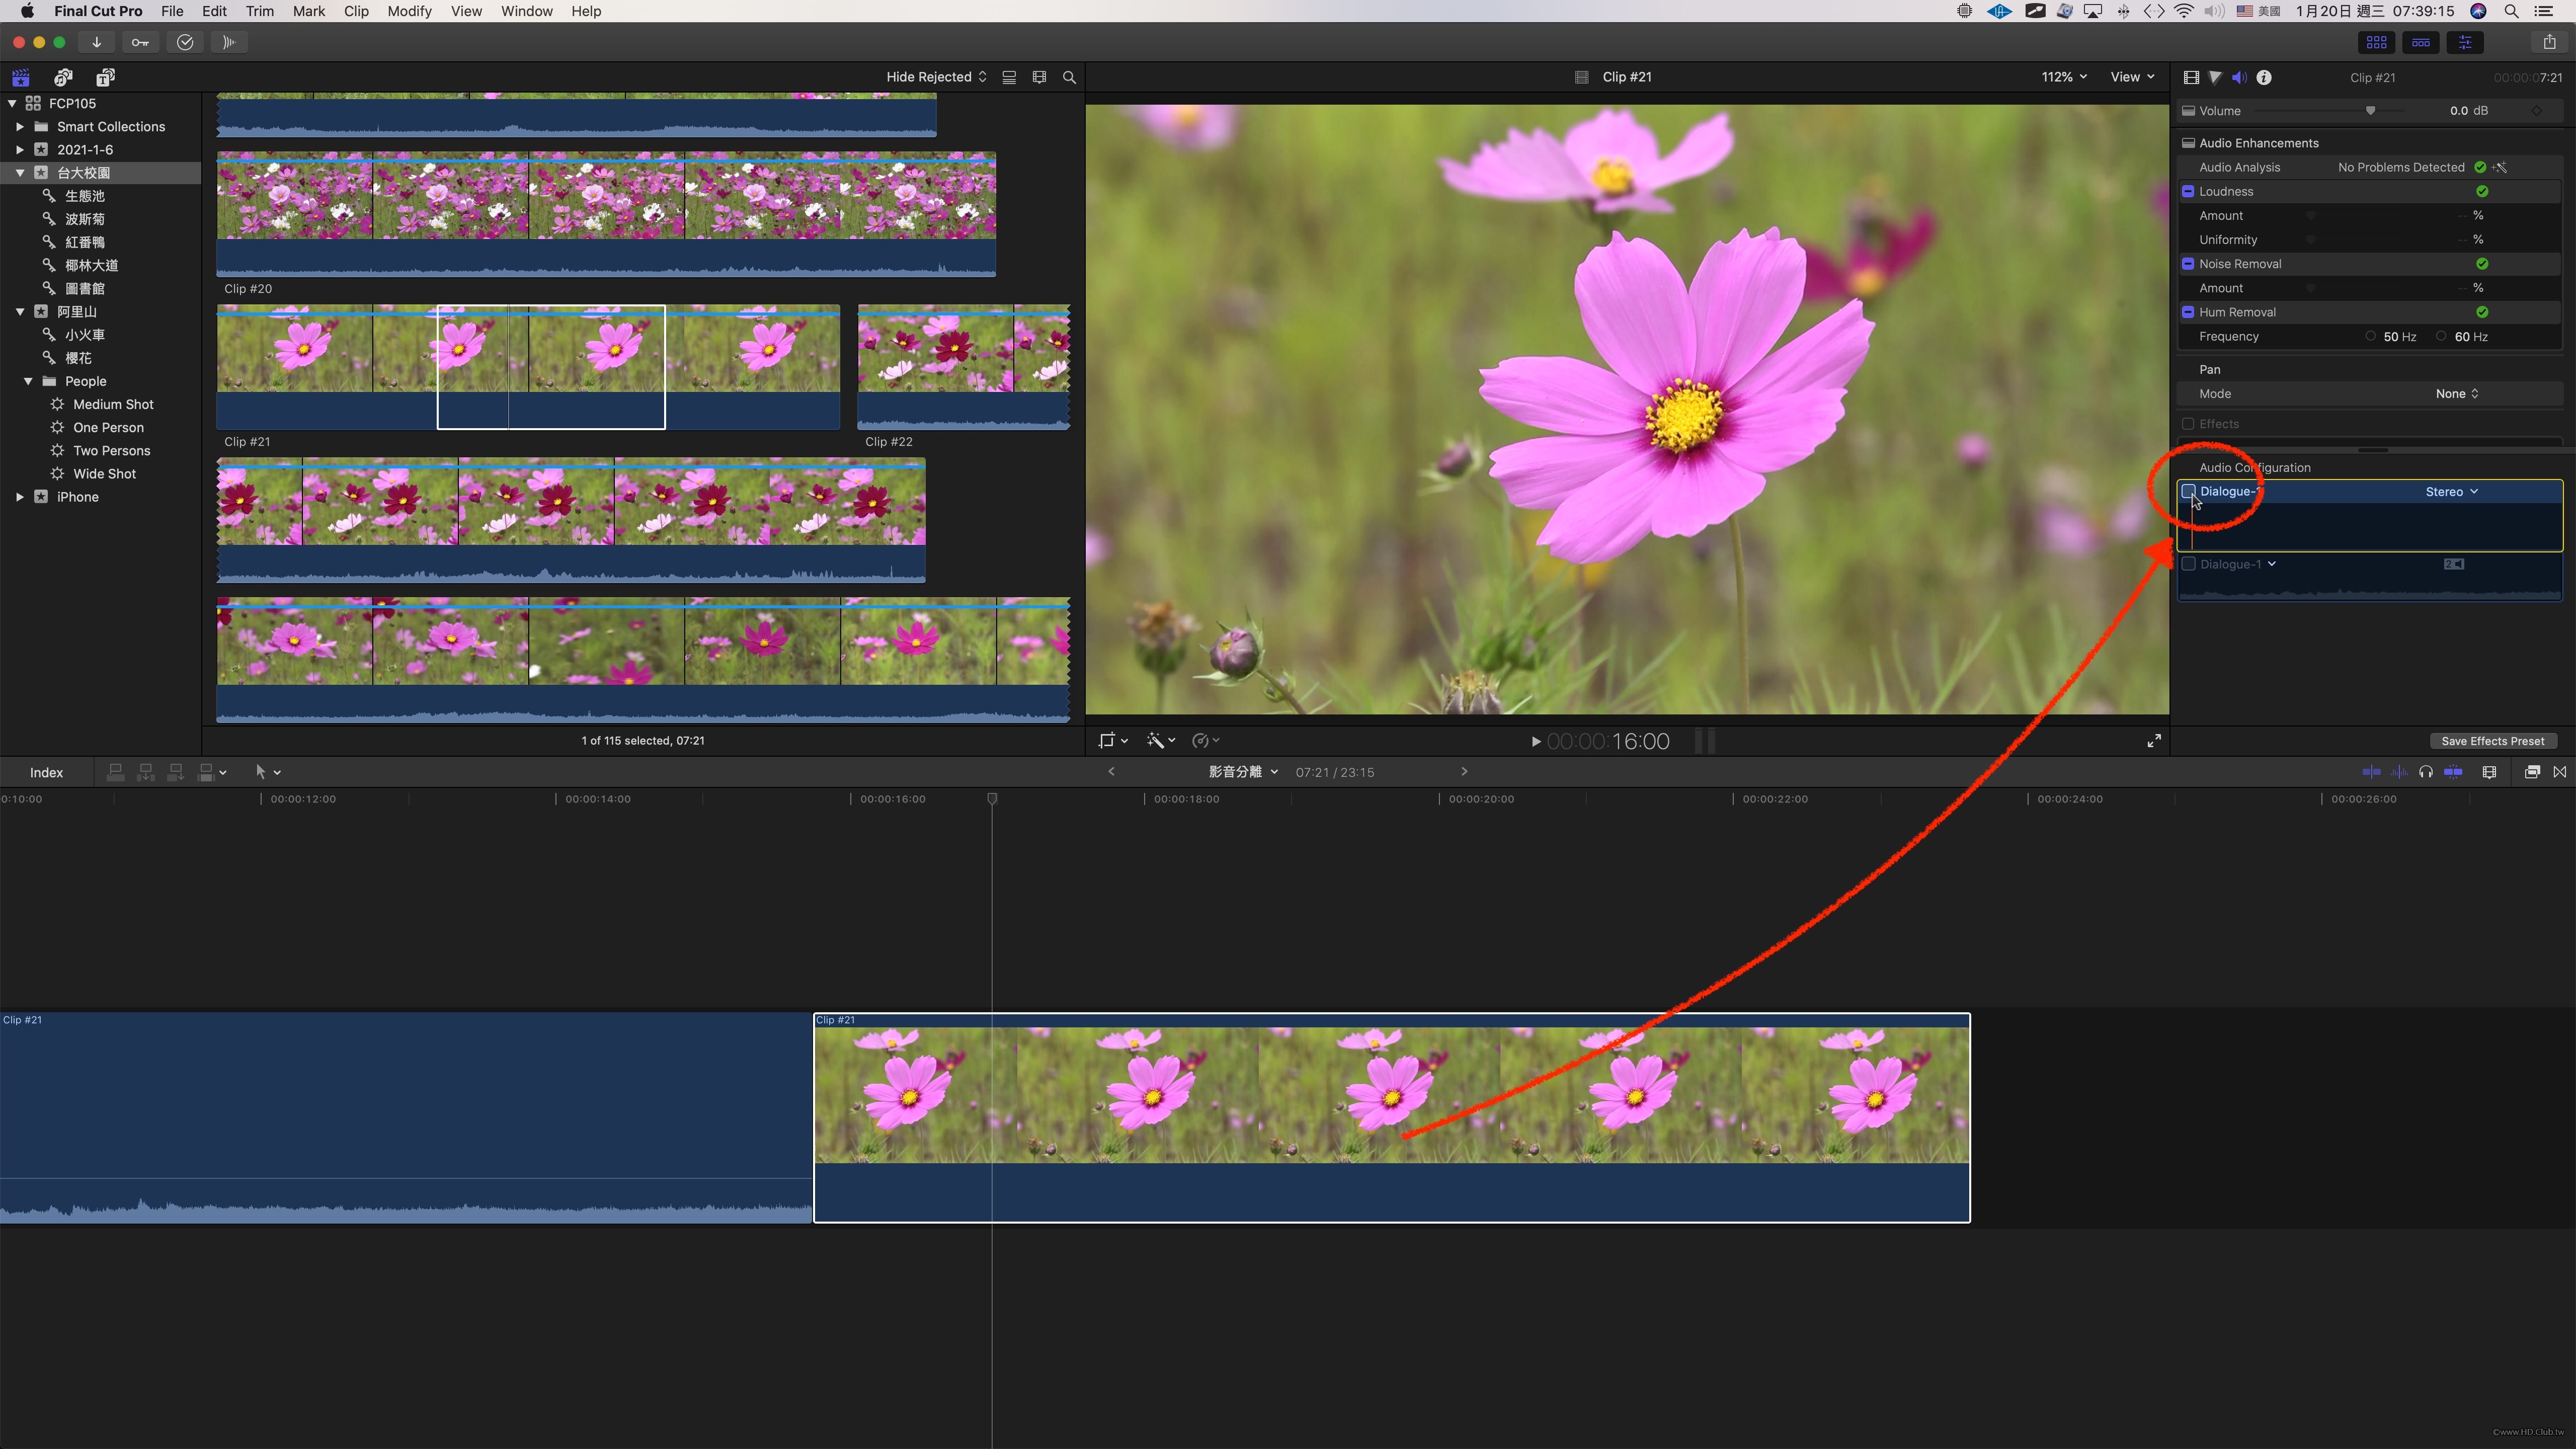Click the Index button

tap(46, 772)
